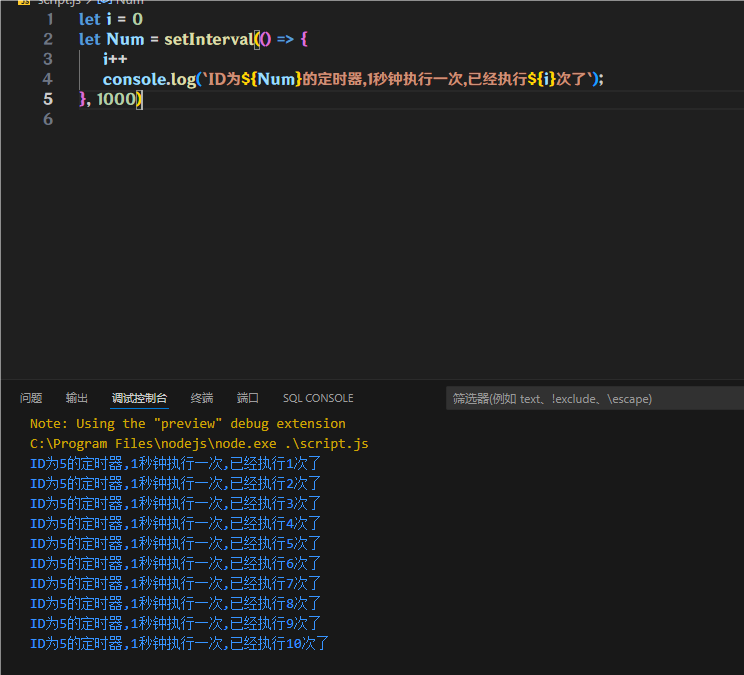The height and width of the screenshot is (675, 744).
Task: Click the node.exe .\script.js command line
Action: pyautogui.click(x=199, y=444)
